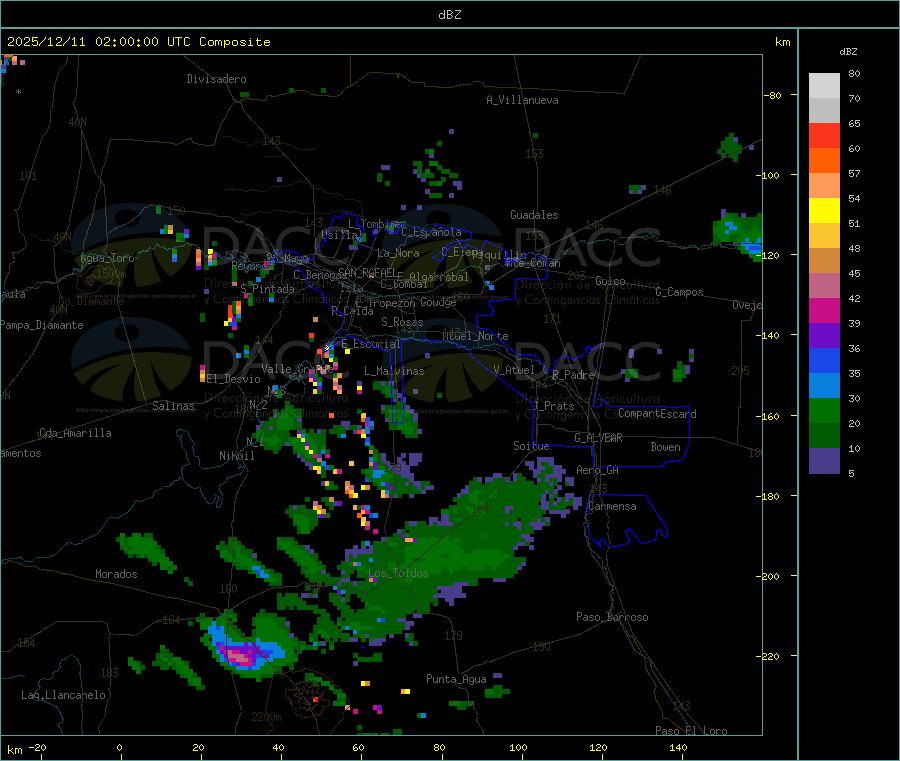Viewport: 900px width, 761px height.
Task: Click the yellow 54-51 dBZ legend swatch
Action: pos(824,211)
